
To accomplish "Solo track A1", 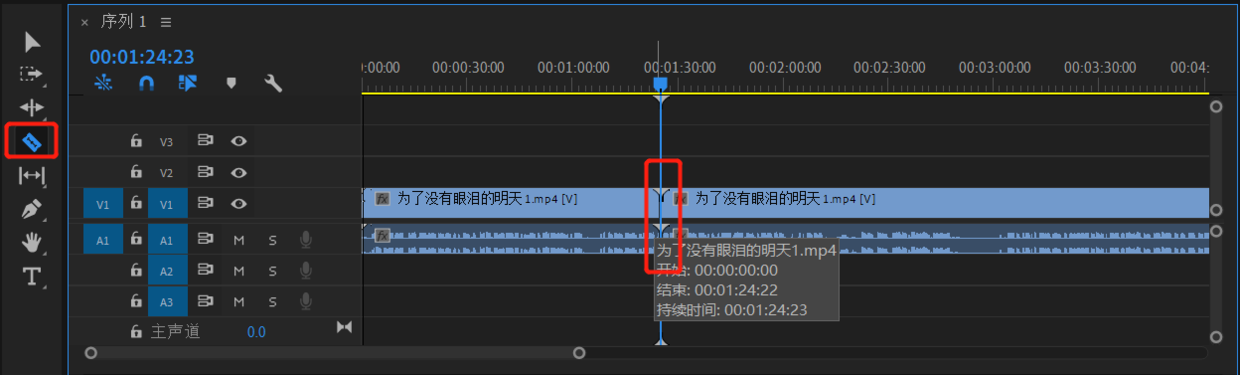I will pos(272,240).
